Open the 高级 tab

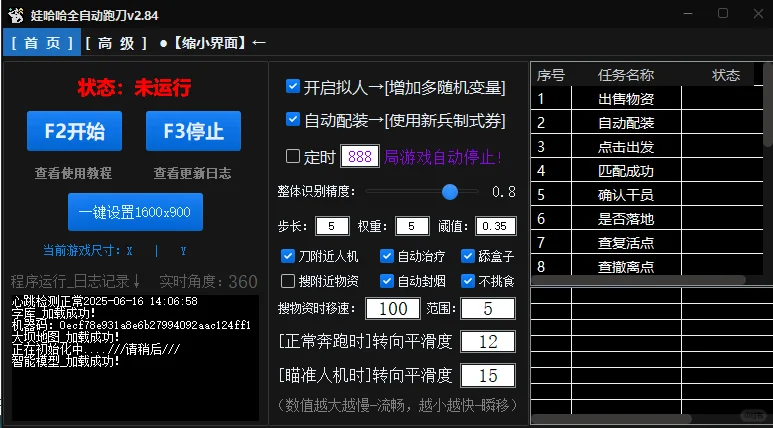pyautogui.click(x=116, y=43)
